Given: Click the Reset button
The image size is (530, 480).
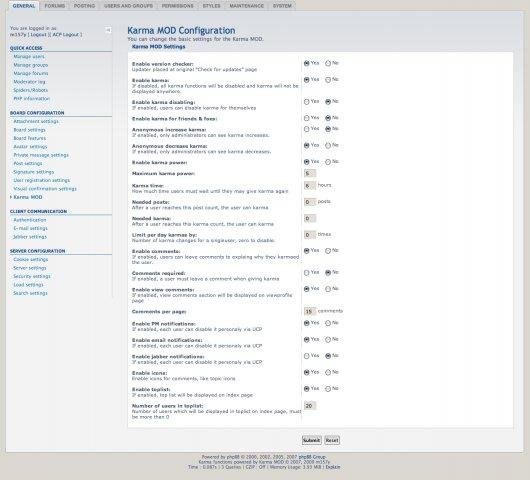Looking at the screenshot, I should point(332,440).
